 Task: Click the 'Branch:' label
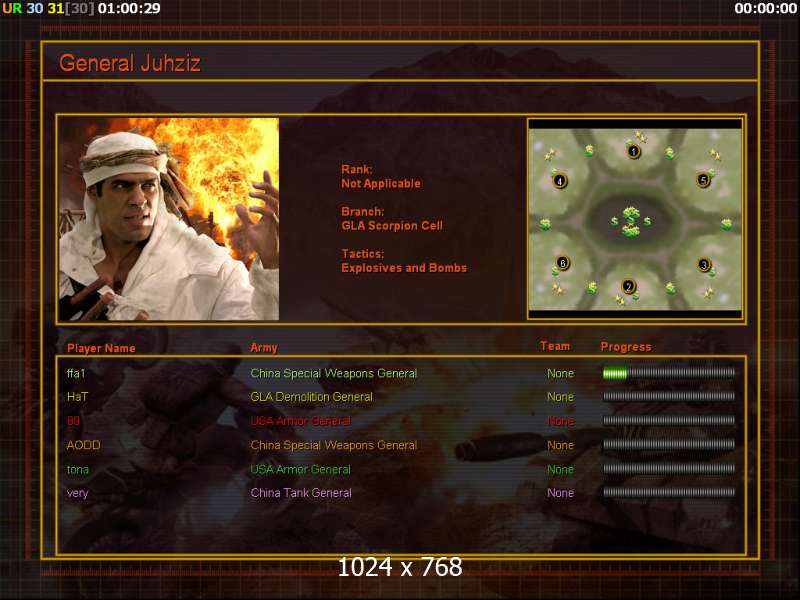pyautogui.click(x=363, y=212)
